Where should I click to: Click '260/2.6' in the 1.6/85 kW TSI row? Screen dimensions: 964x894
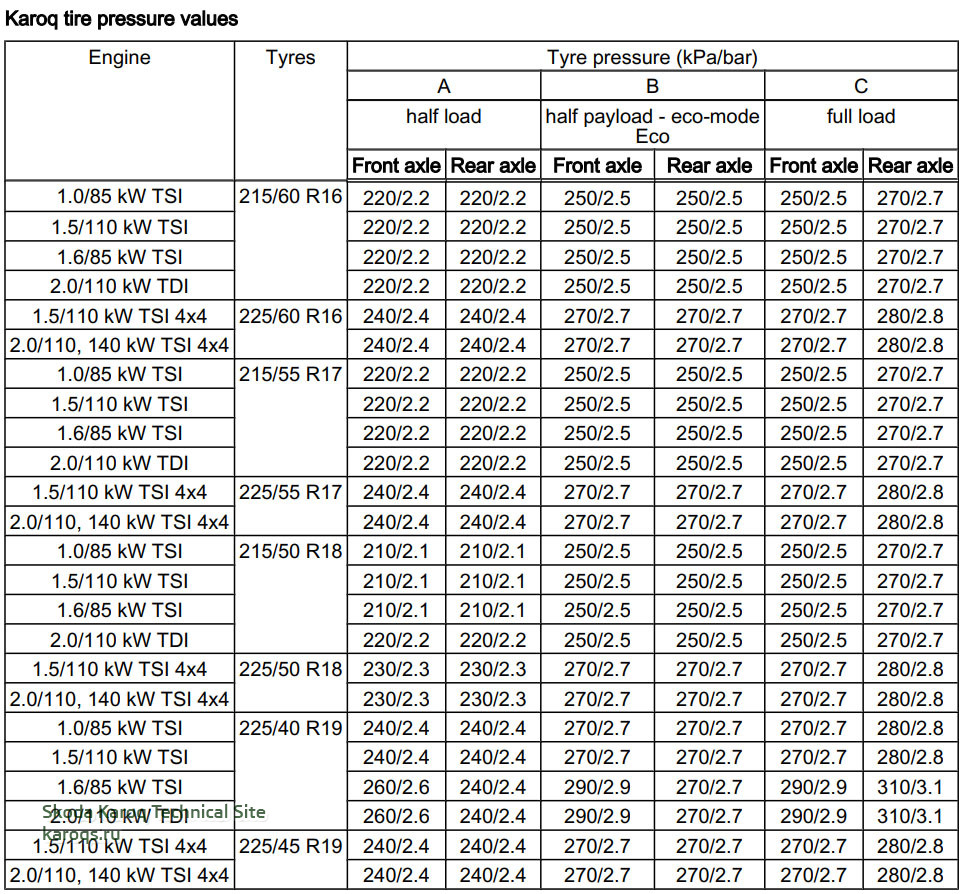[396, 788]
